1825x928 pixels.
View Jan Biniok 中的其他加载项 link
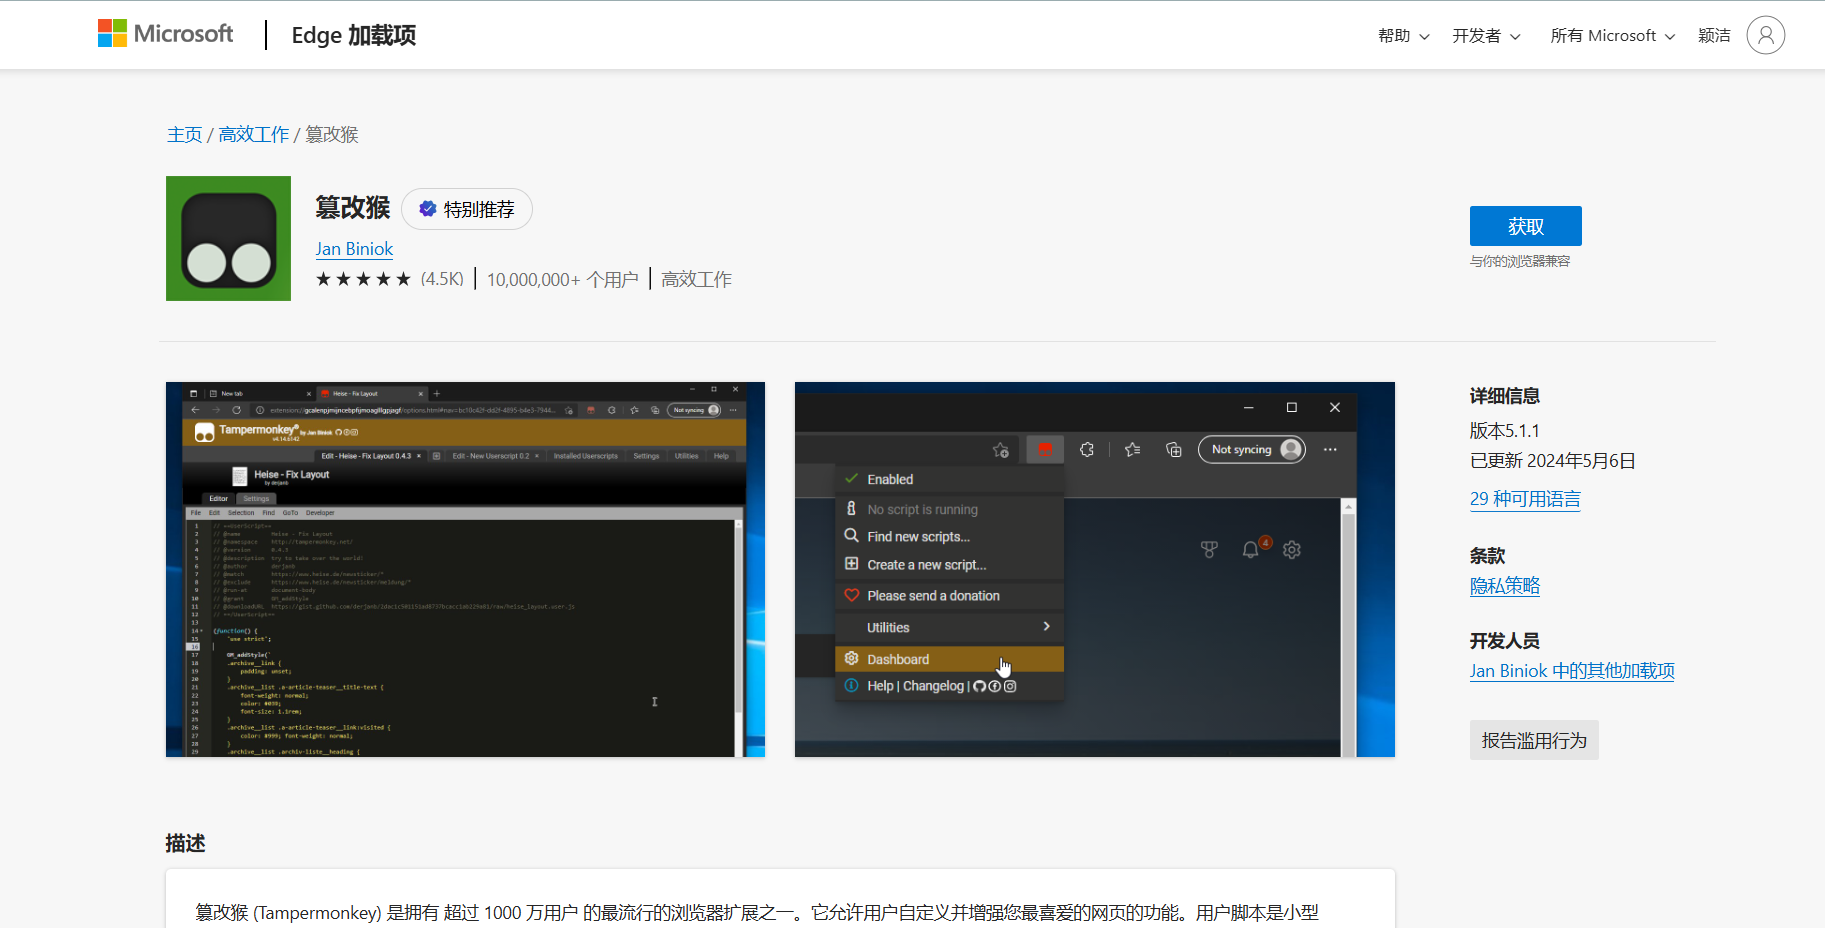[x=1571, y=671]
